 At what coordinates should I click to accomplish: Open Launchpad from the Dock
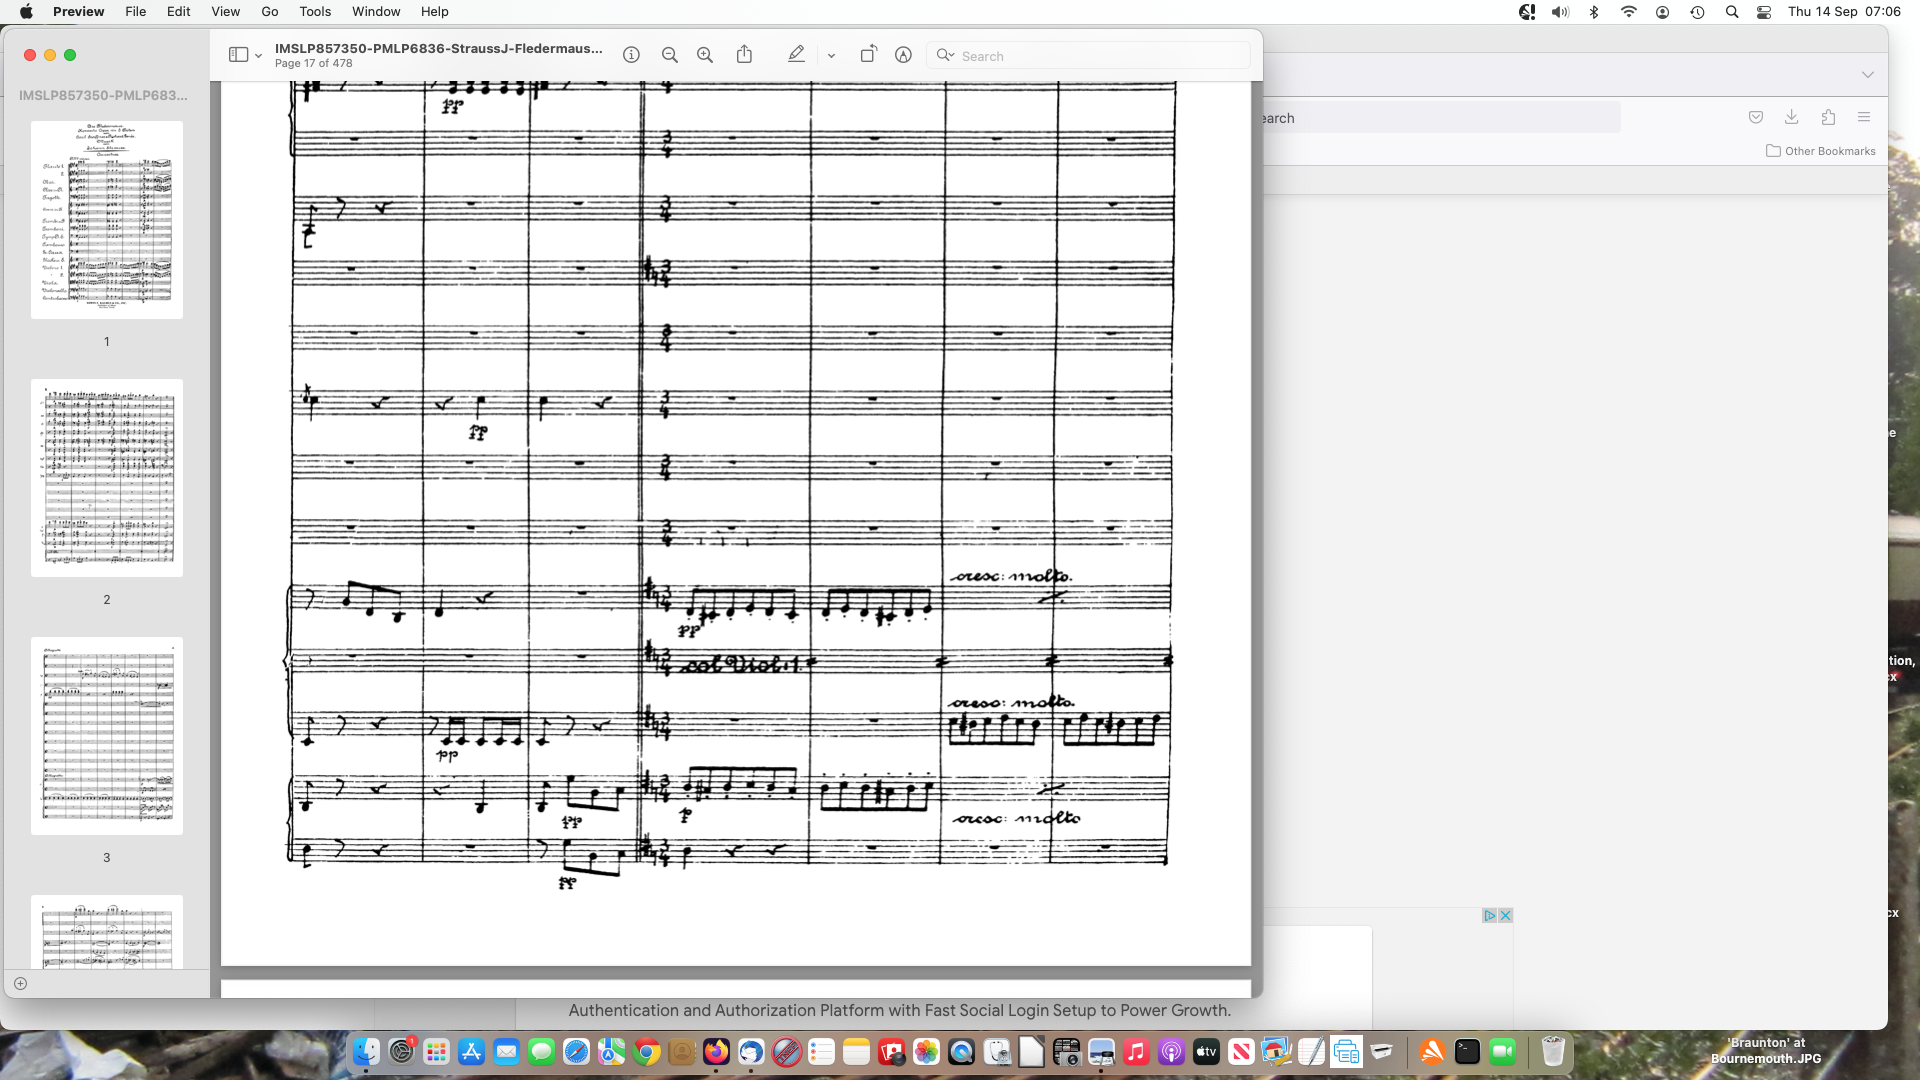(436, 1052)
